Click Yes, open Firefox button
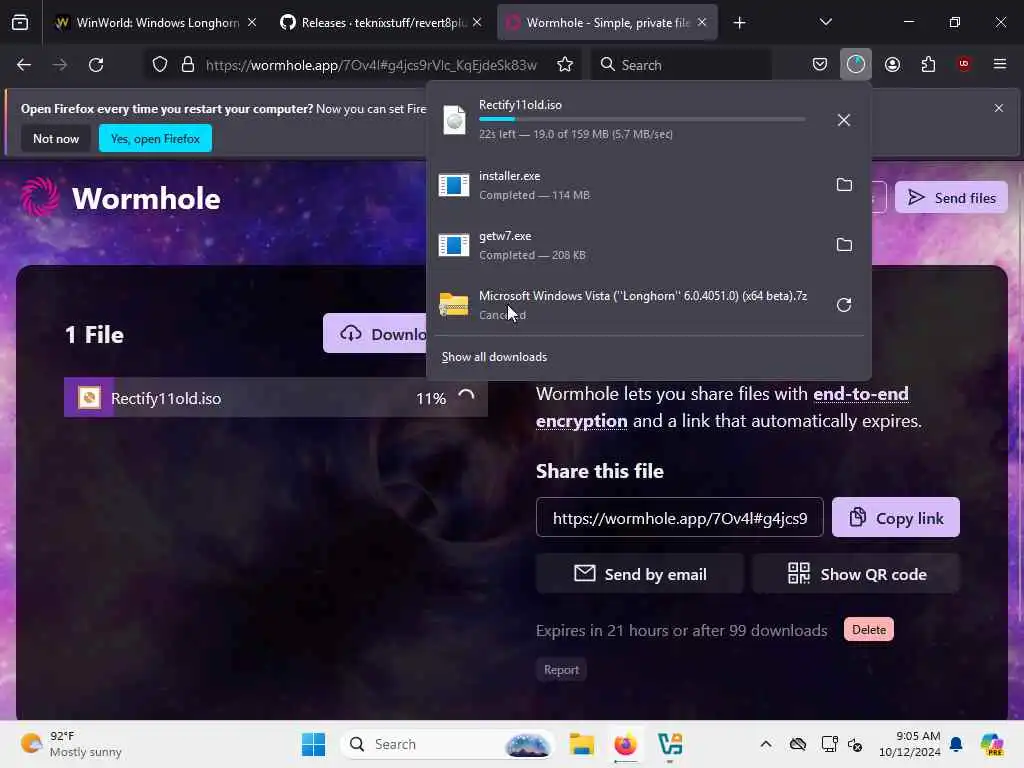Viewport: 1024px width, 768px height. coord(155,138)
